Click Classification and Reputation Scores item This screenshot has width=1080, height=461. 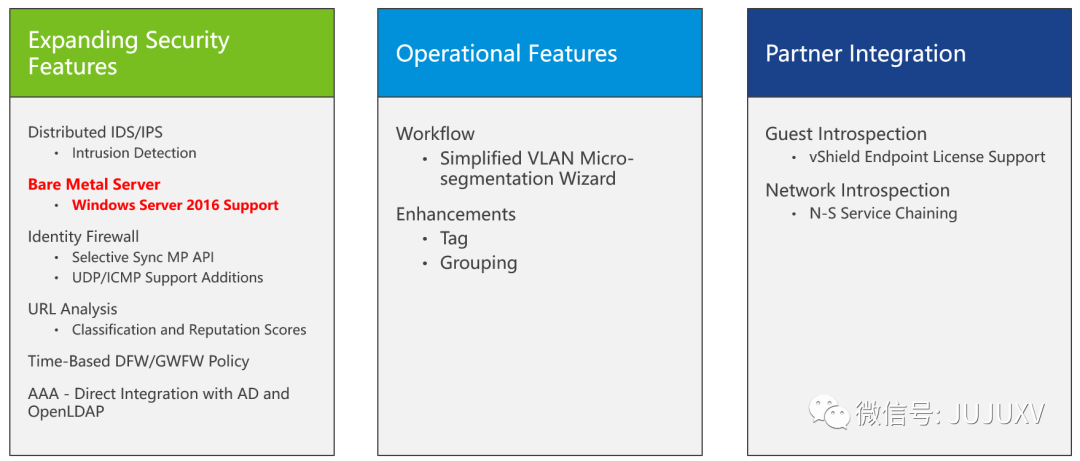(189, 330)
